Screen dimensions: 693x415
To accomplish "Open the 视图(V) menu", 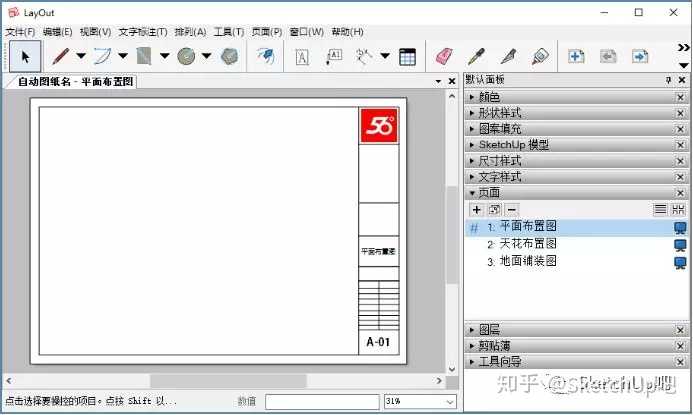I will point(95,32).
